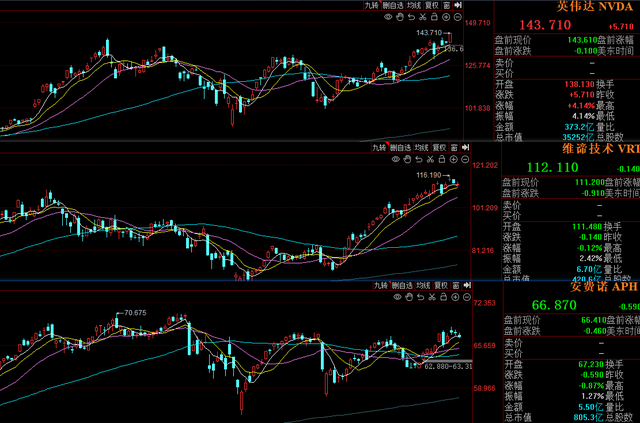Click the 英伟达 NVDA stock title

(x=594, y=6)
